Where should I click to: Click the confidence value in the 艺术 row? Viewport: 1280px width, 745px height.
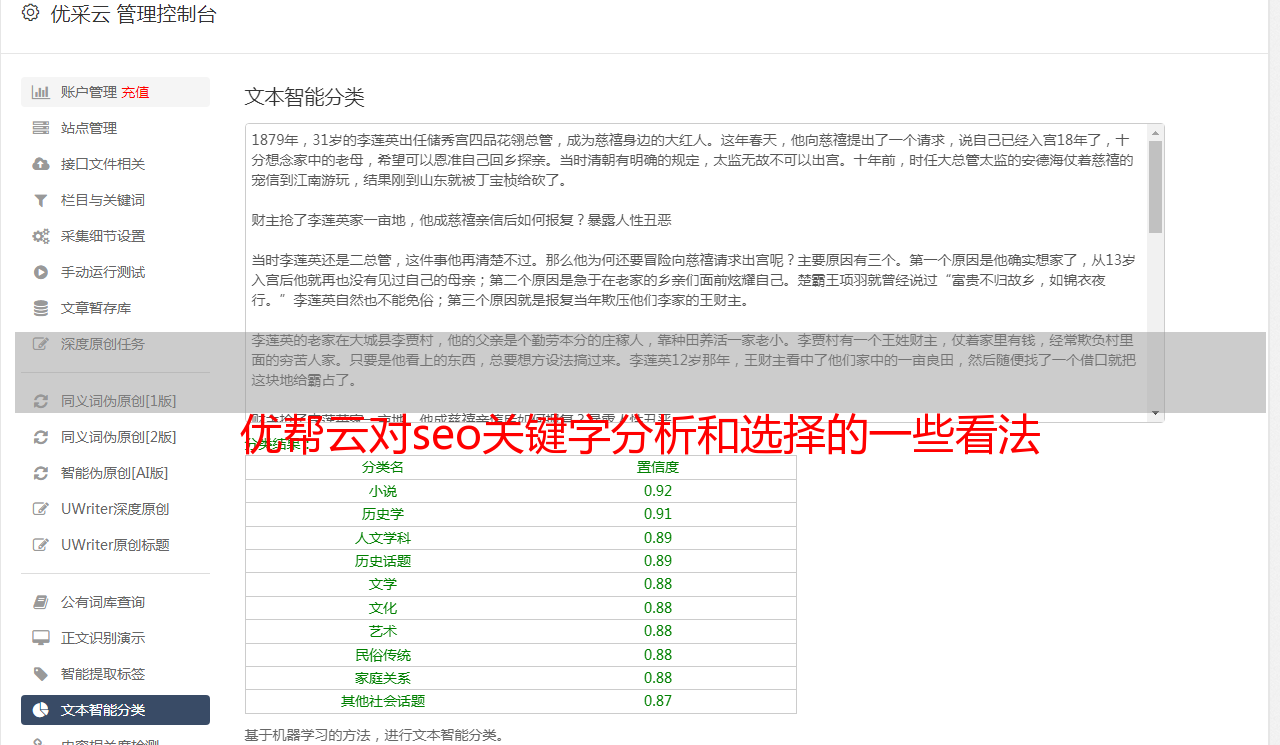pos(658,631)
